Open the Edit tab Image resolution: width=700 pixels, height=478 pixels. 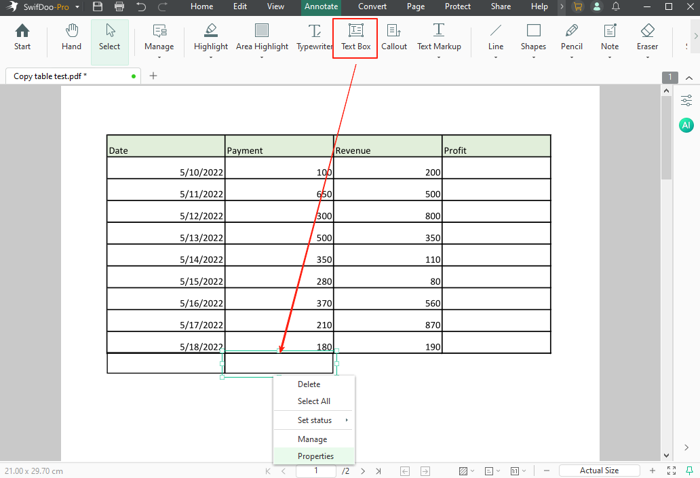tap(240, 7)
